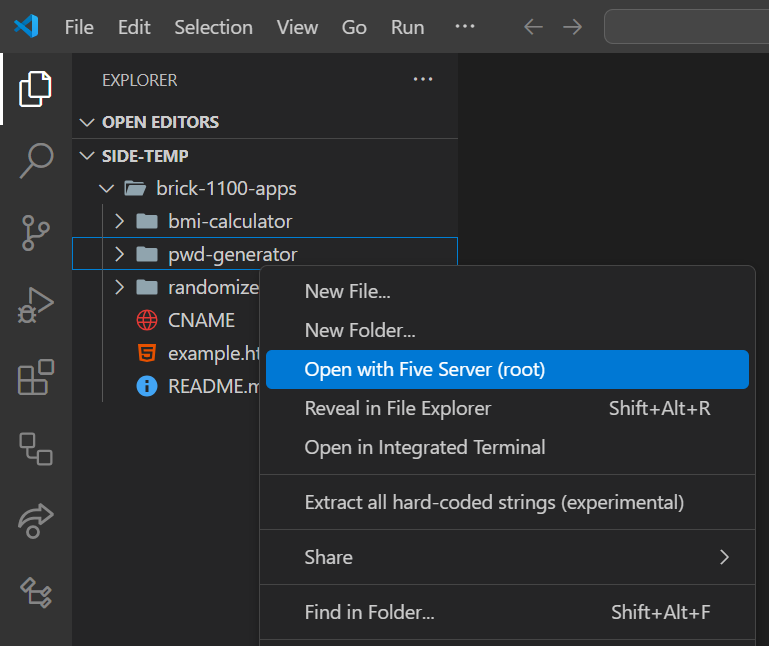Image resolution: width=769 pixels, height=646 pixels.
Task: Open Explorer views and more actions ellipsis
Action: click(x=423, y=79)
